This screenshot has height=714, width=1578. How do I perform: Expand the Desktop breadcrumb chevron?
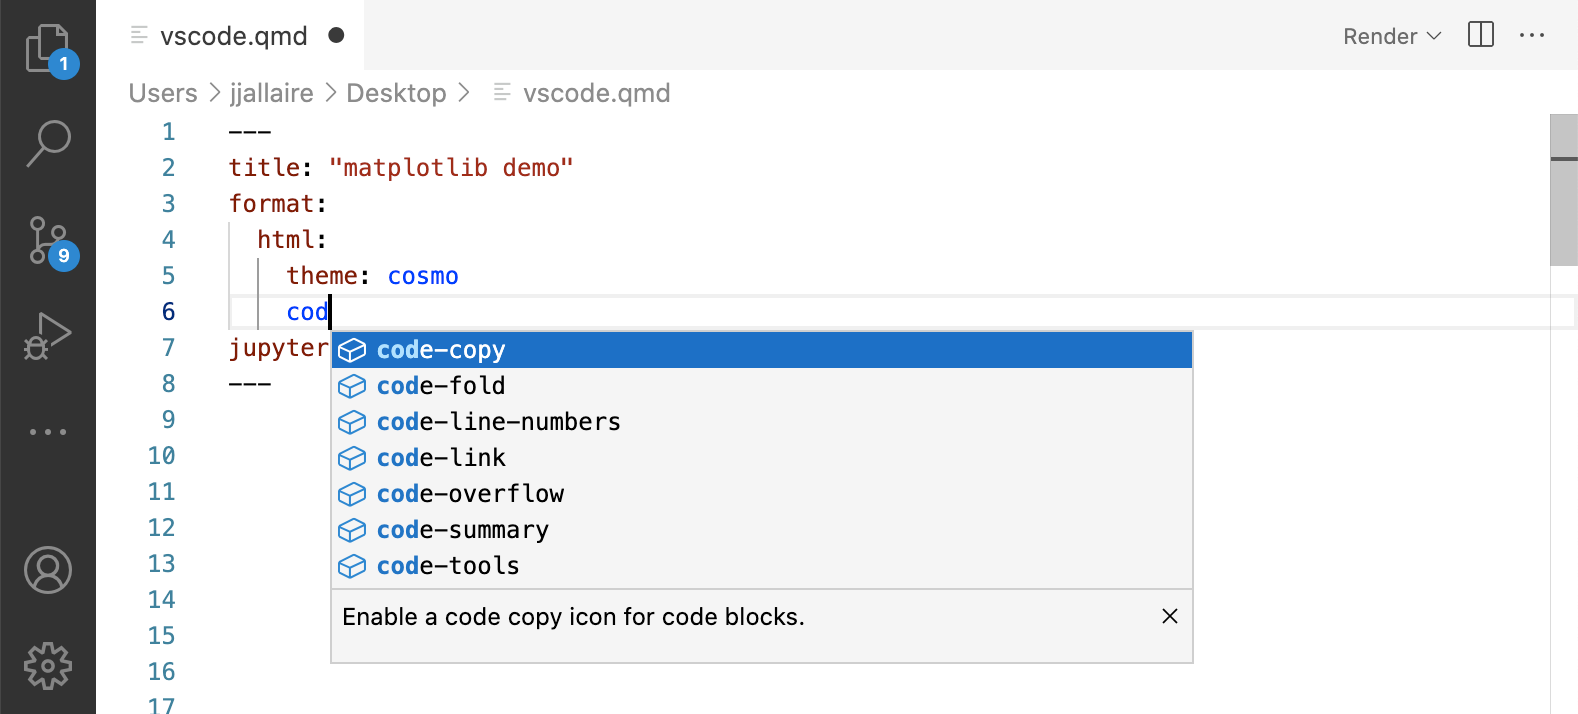pyautogui.click(x=465, y=93)
